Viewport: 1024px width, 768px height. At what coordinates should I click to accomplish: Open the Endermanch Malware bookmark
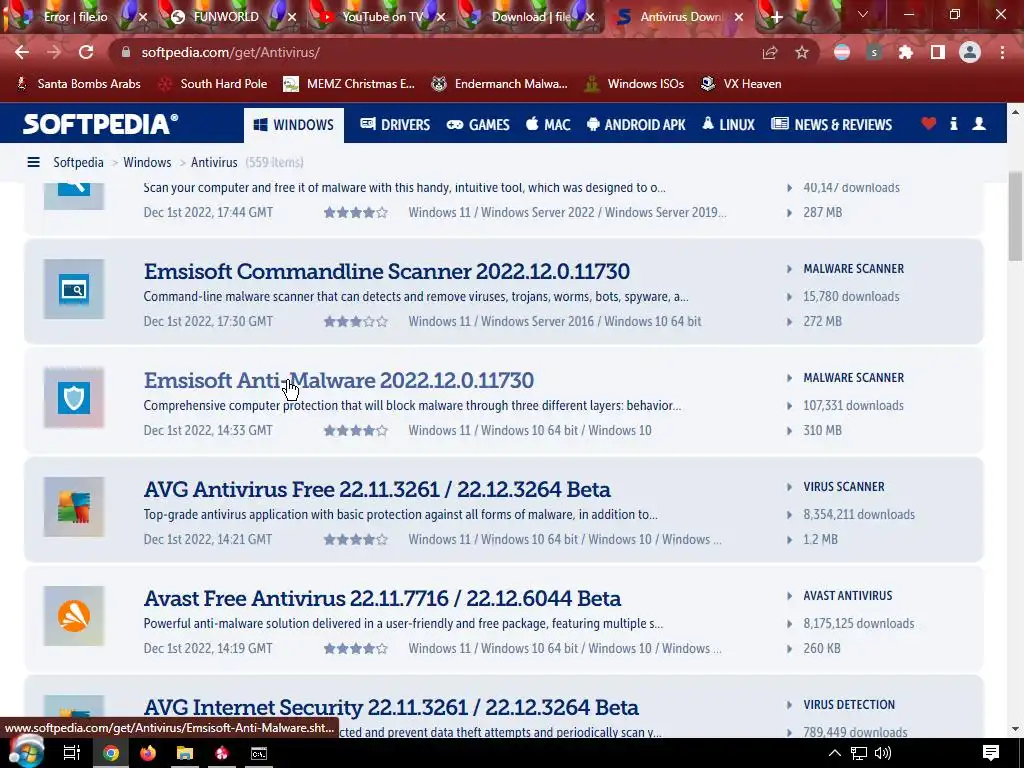coord(500,84)
